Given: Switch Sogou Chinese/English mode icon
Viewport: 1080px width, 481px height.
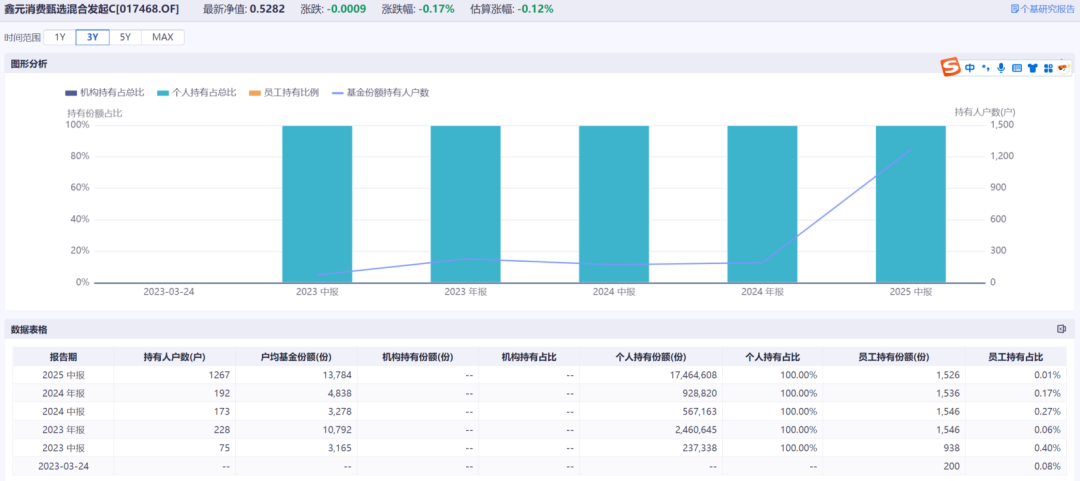Looking at the screenshot, I should click(970, 68).
